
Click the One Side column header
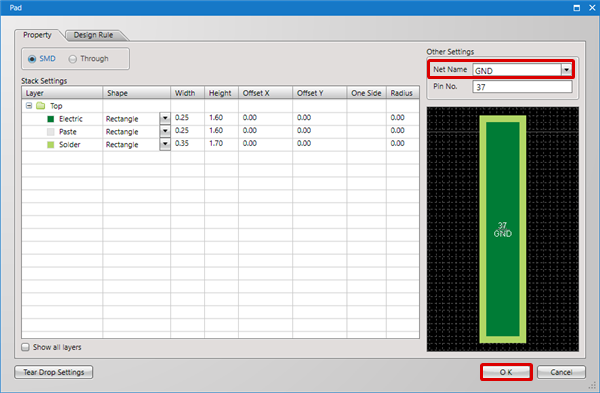367,93
